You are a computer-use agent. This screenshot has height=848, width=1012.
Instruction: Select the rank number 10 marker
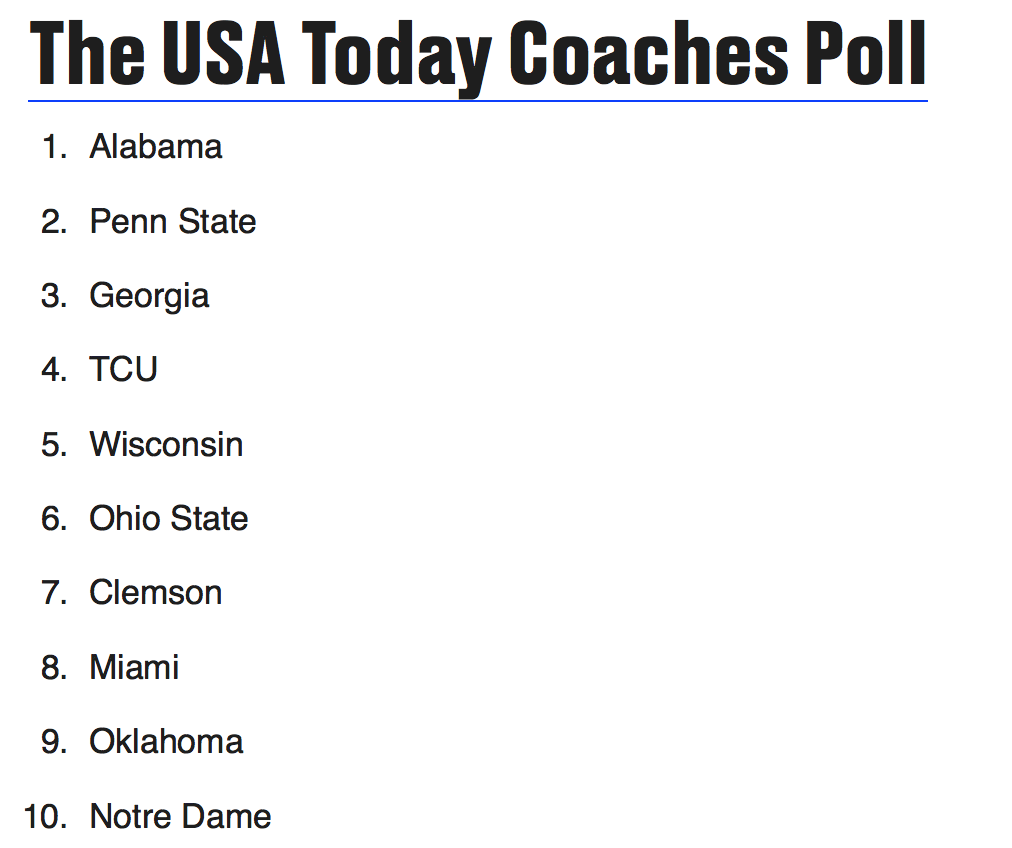click(x=46, y=816)
